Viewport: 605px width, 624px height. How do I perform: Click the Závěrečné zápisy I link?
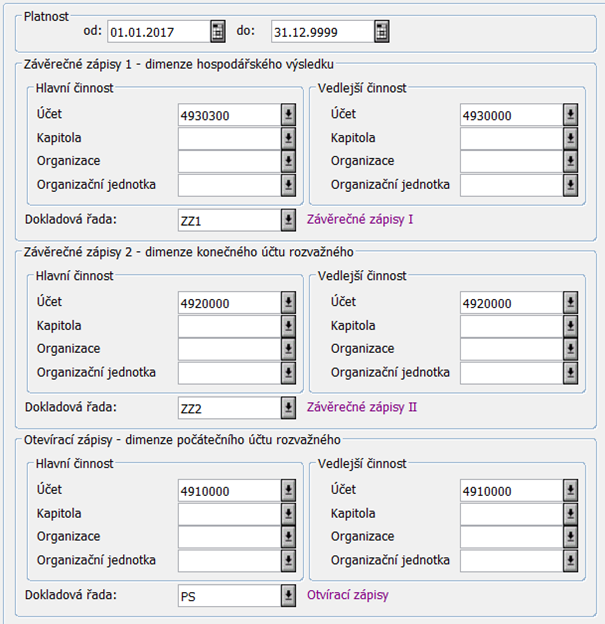click(360, 219)
